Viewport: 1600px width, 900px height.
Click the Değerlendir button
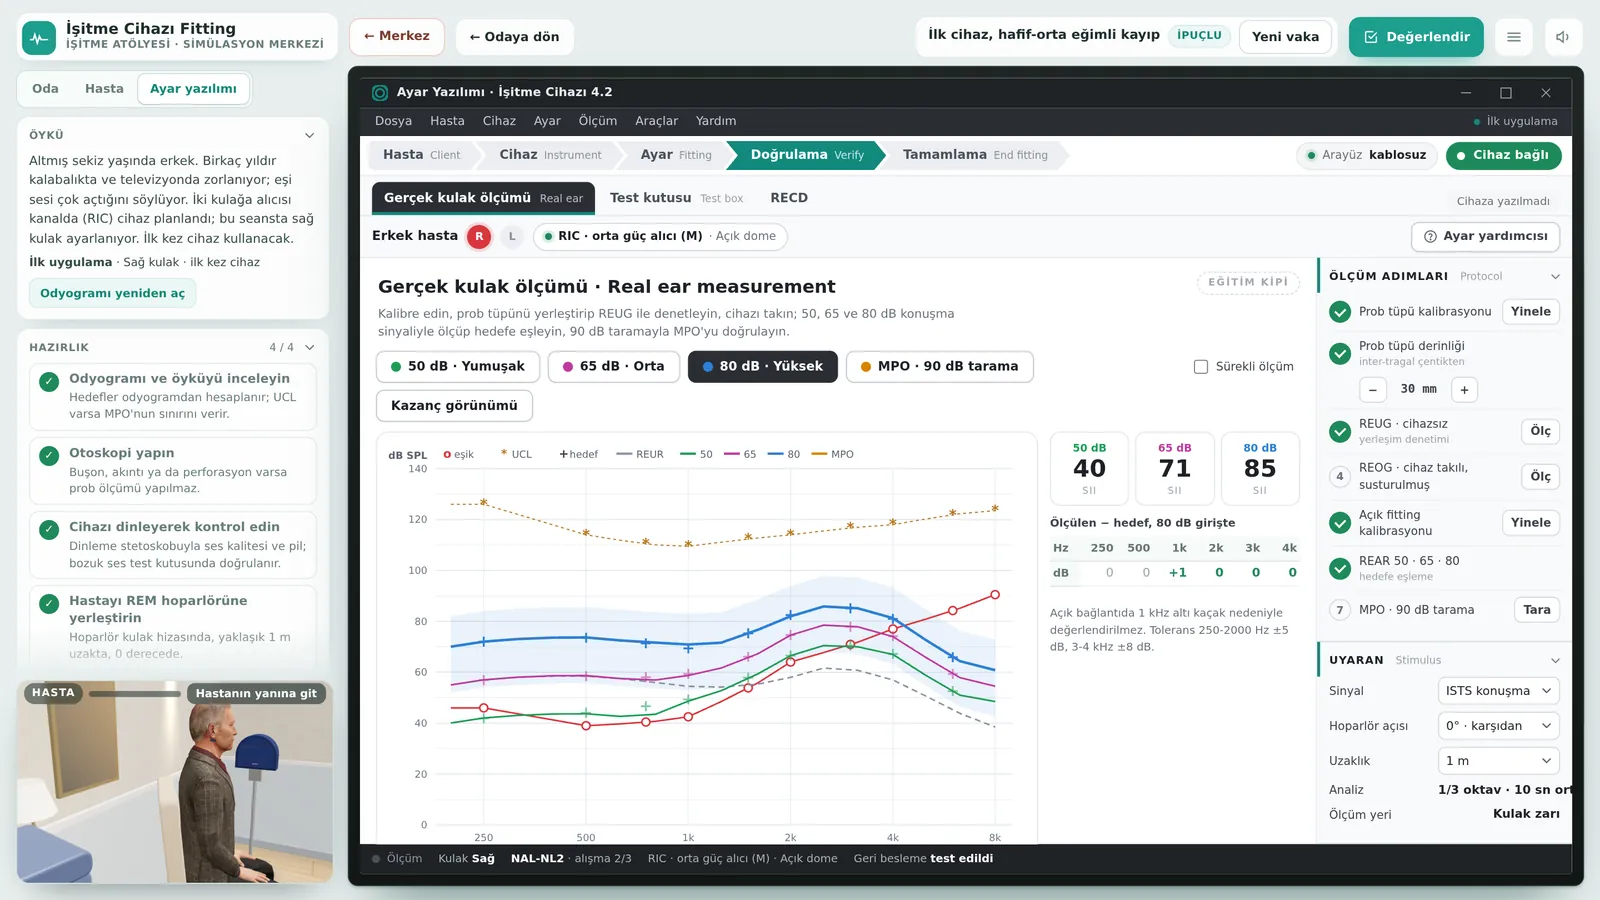pyautogui.click(x=1416, y=37)
